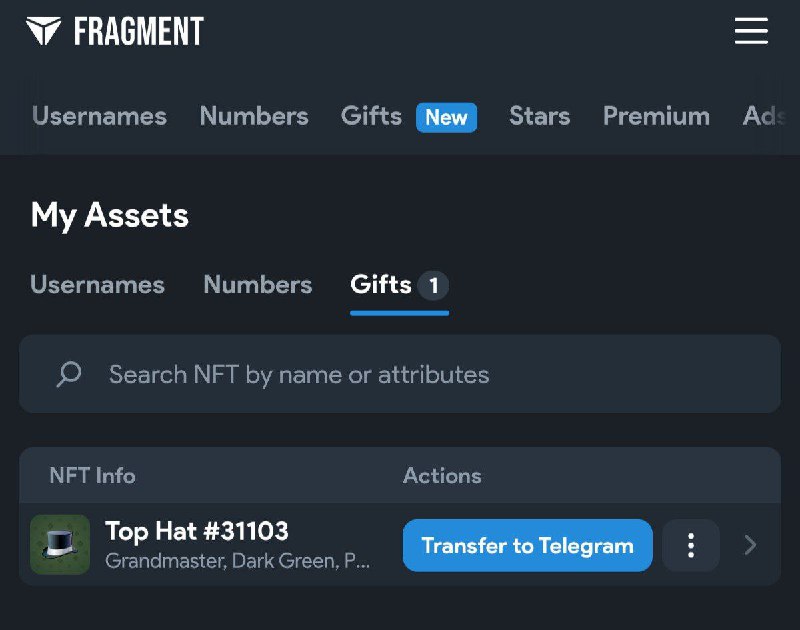Open Ads in top navigation
Image resolution: width=800 pixels, height=630 pixels.
[764, 116]
